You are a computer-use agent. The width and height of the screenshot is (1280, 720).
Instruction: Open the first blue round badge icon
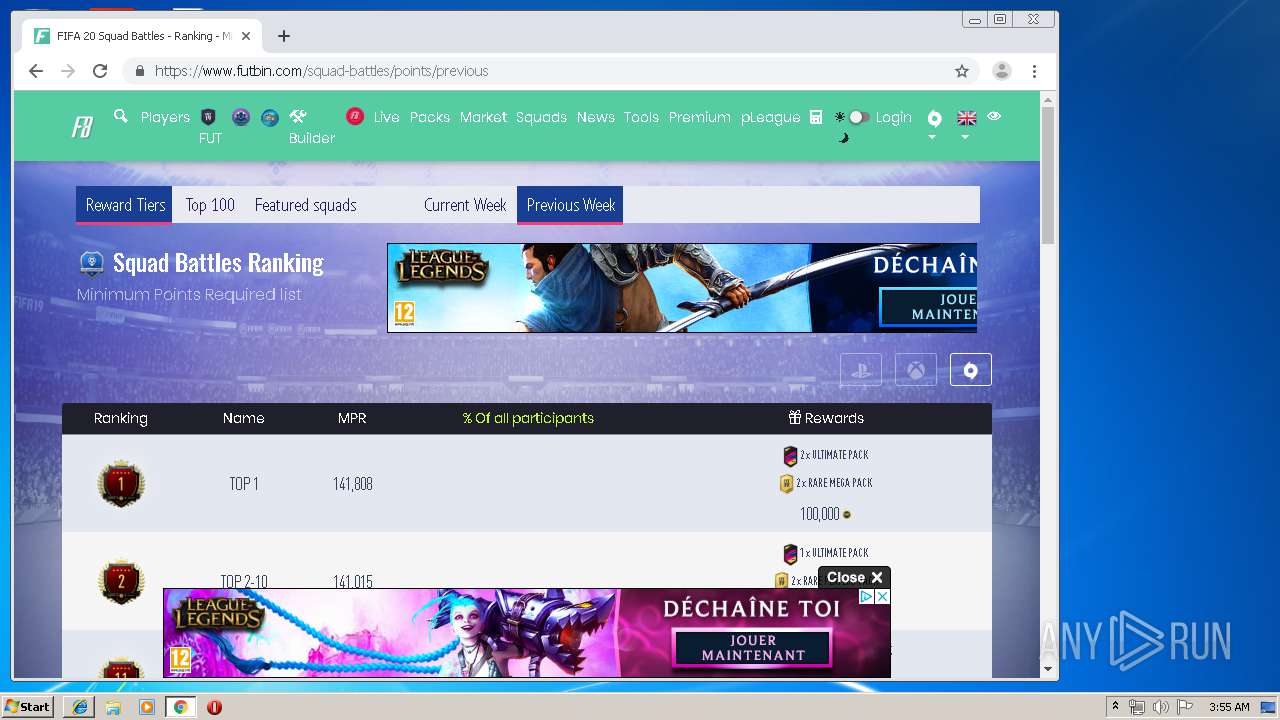point(241,117)
